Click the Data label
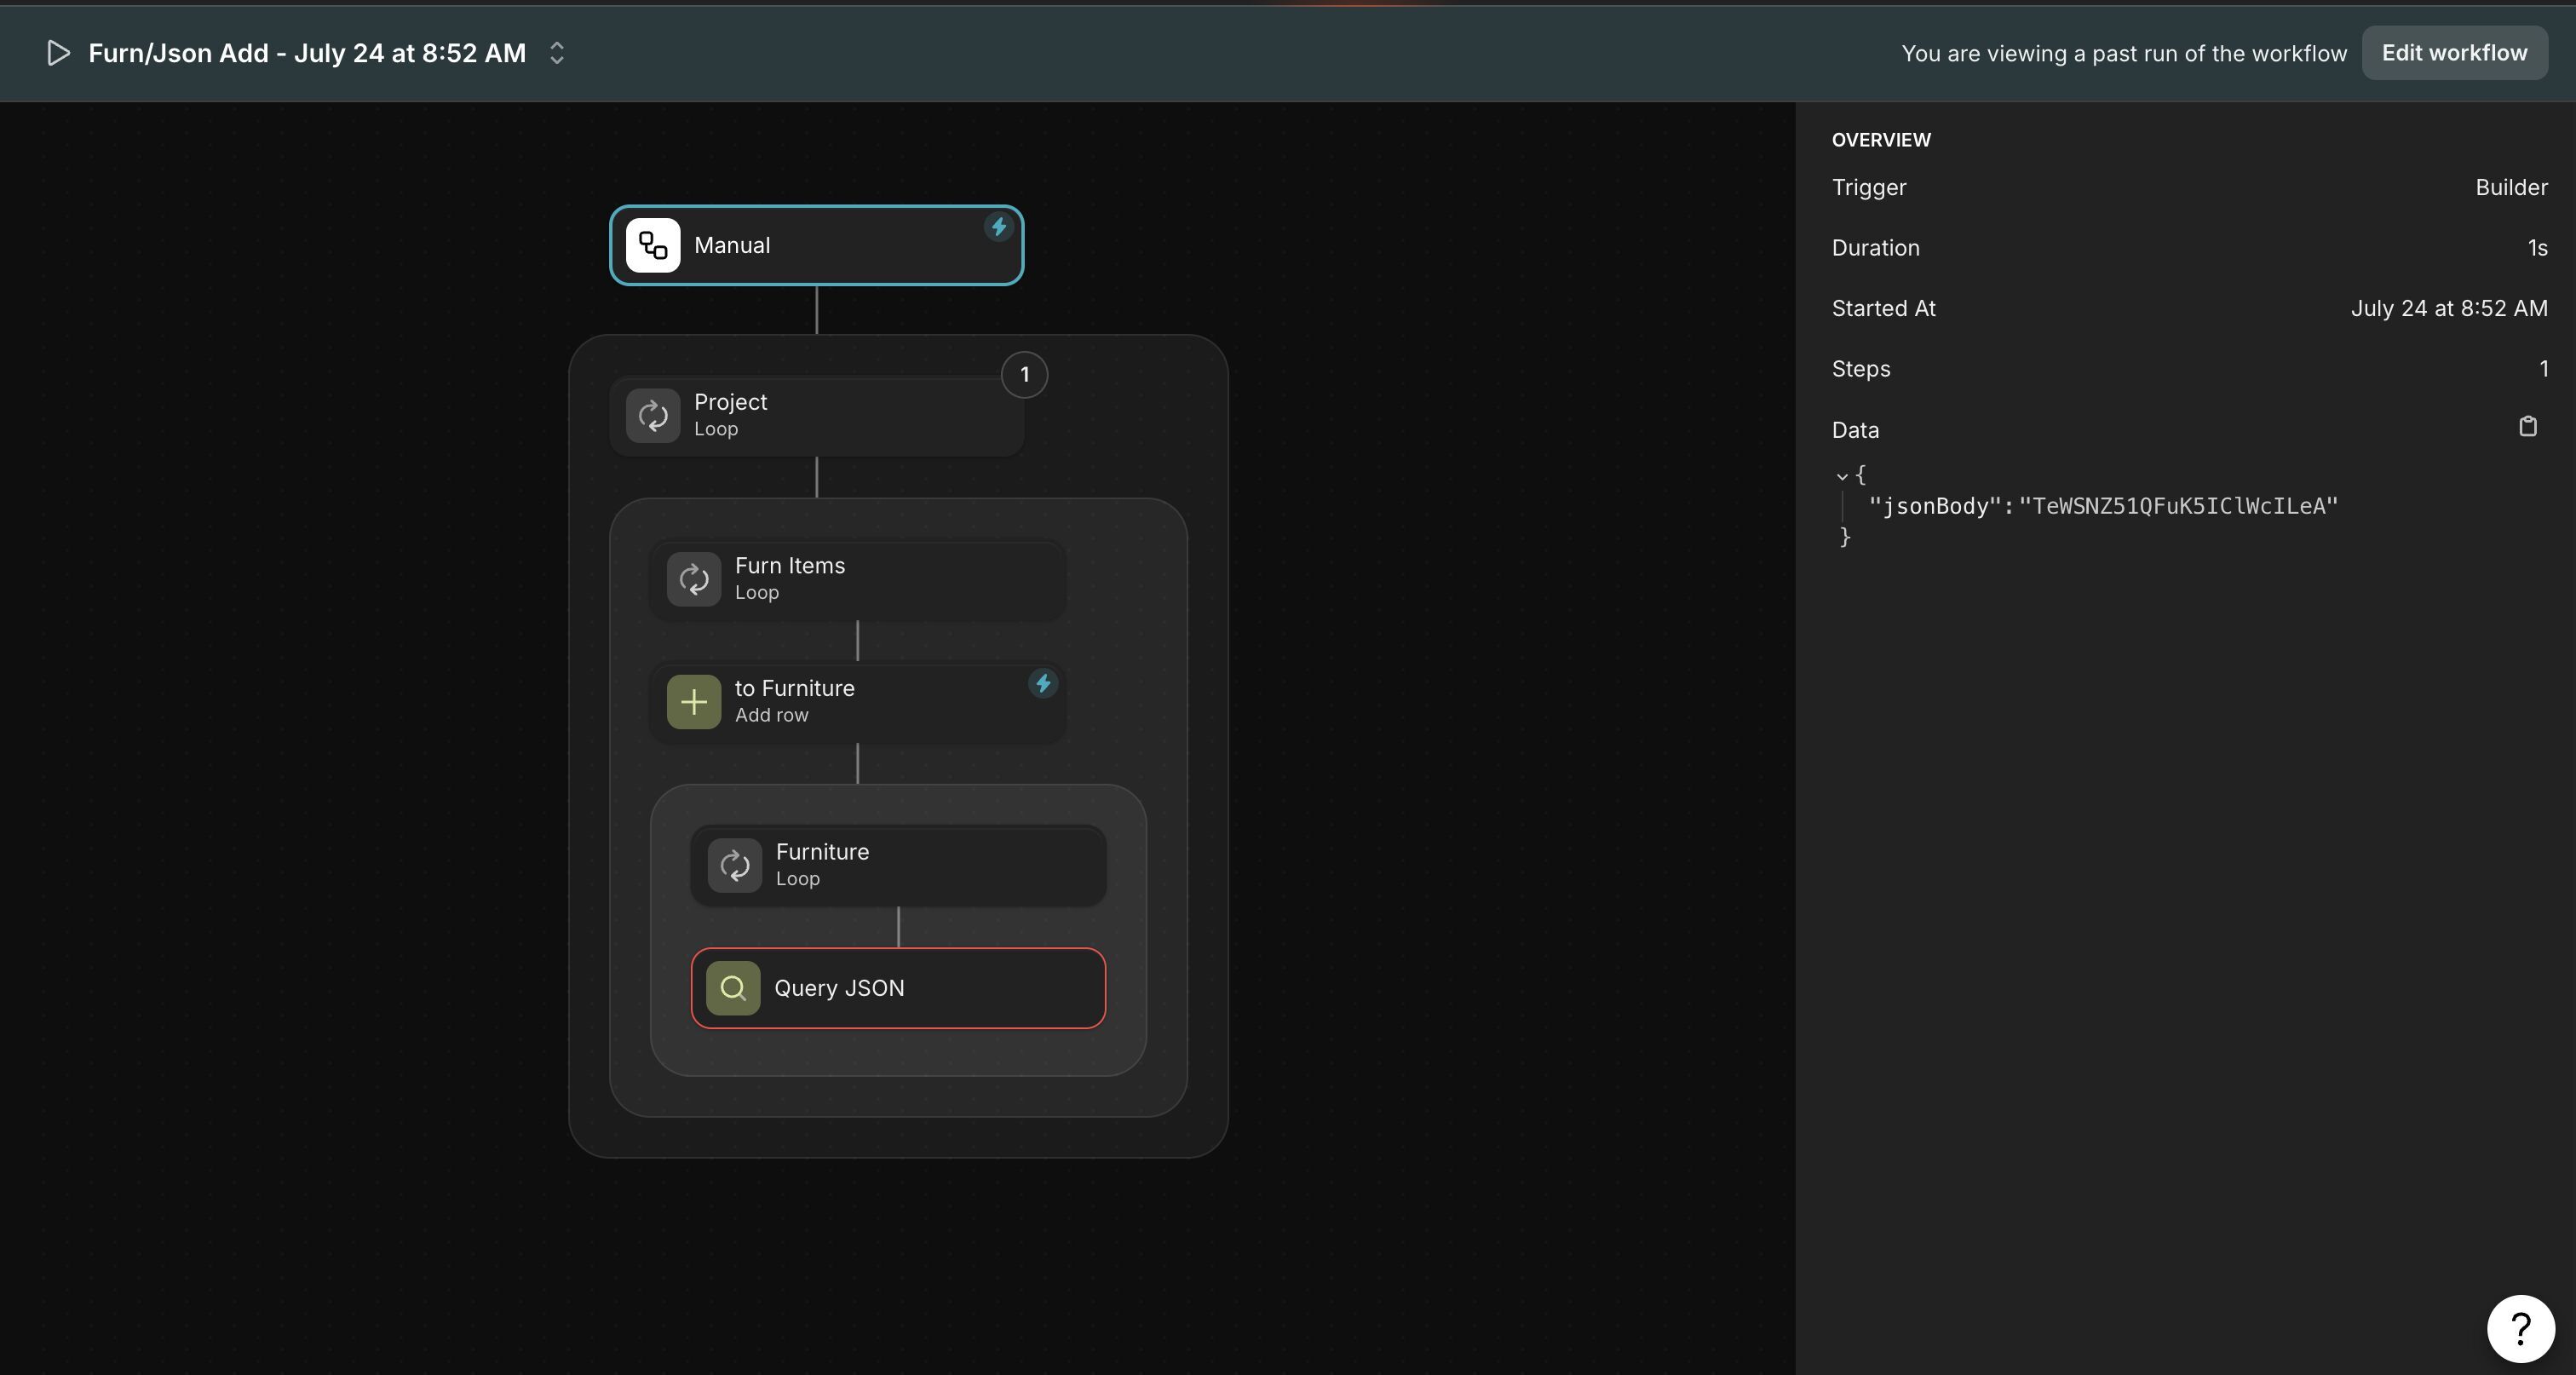2576x1375 pixels. [x=1855, y=430]
